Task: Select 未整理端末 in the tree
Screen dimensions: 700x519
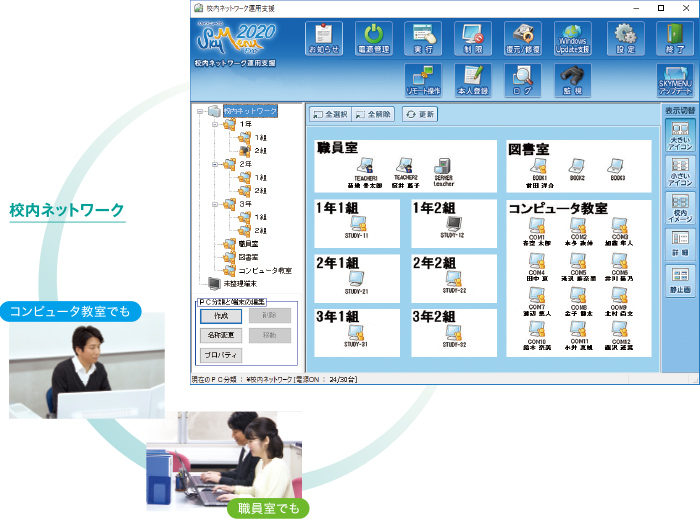Action: click(240, 284)
